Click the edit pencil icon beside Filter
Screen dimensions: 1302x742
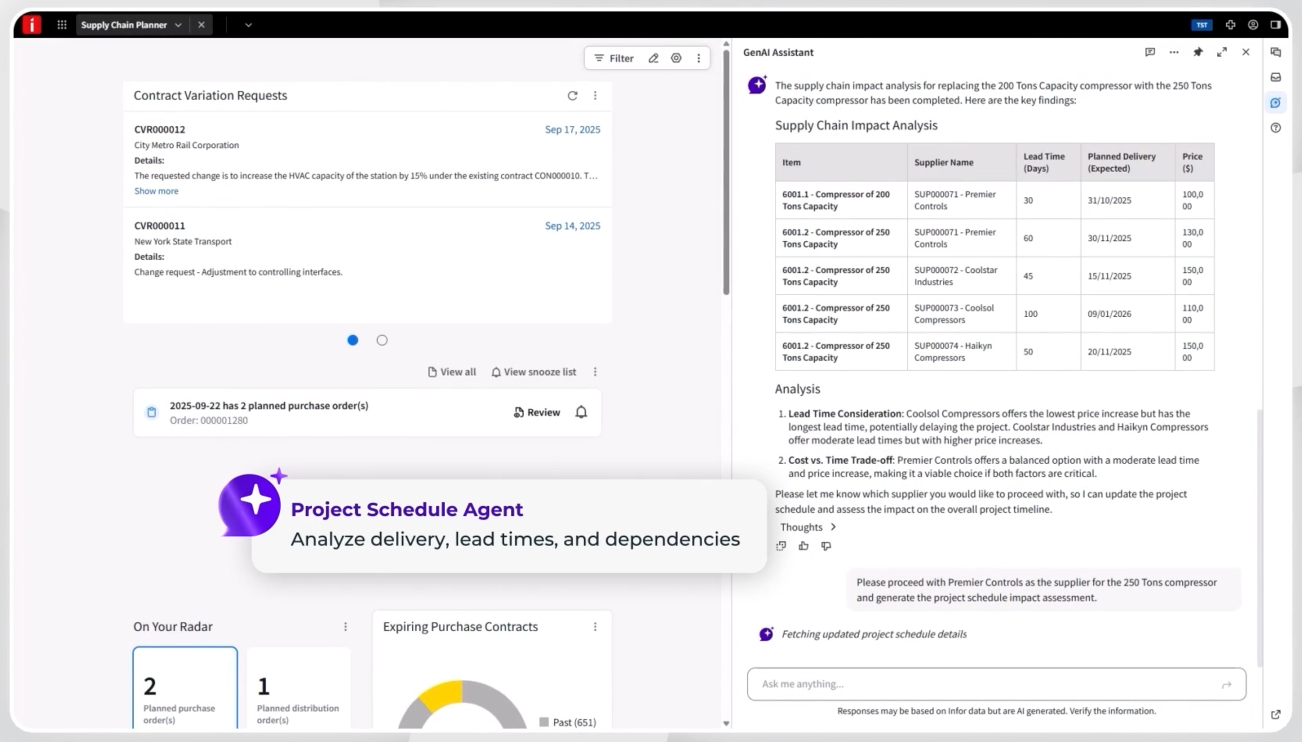click(653, 58)
